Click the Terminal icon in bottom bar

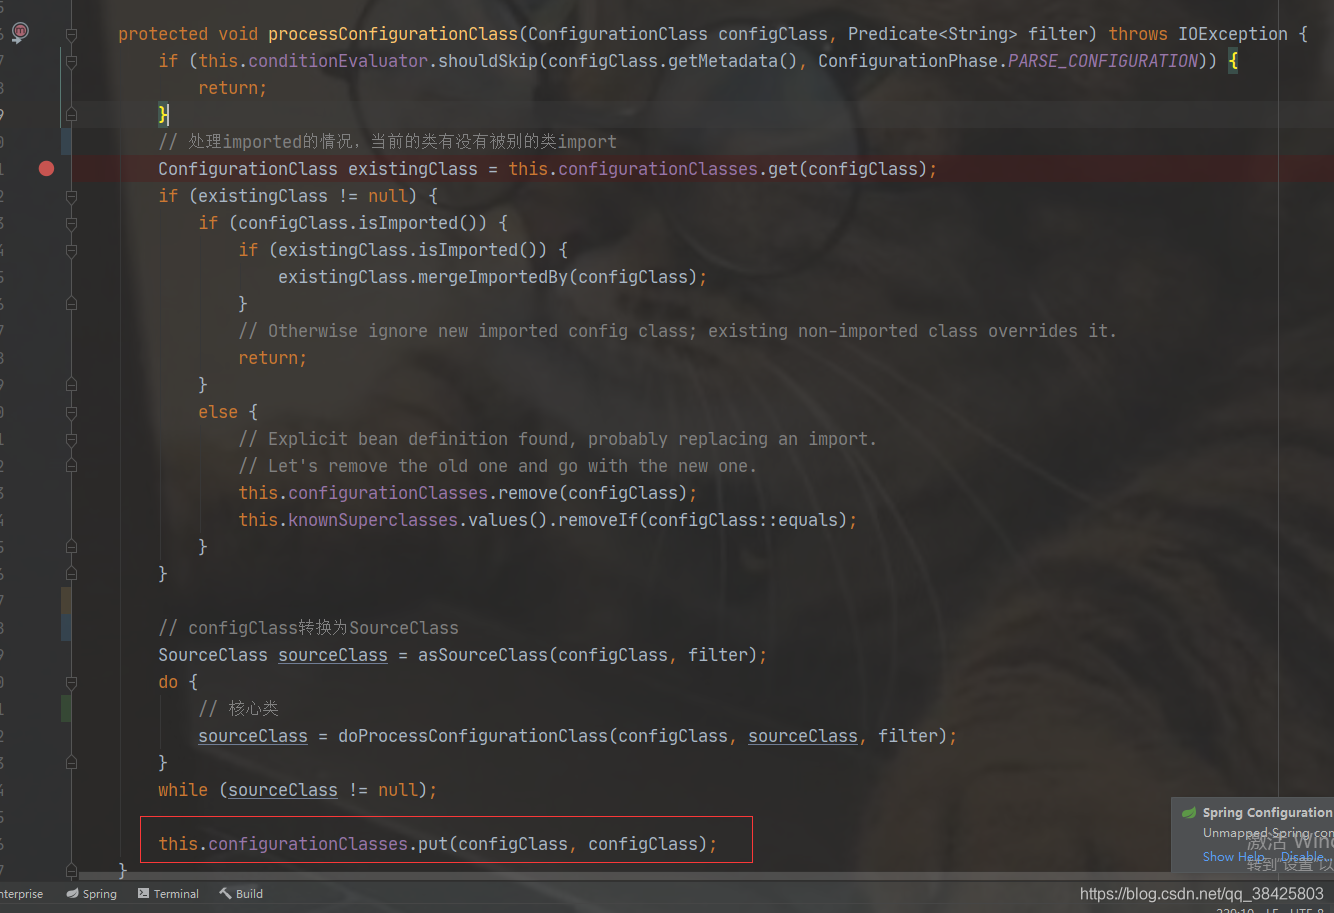[144, 894]
